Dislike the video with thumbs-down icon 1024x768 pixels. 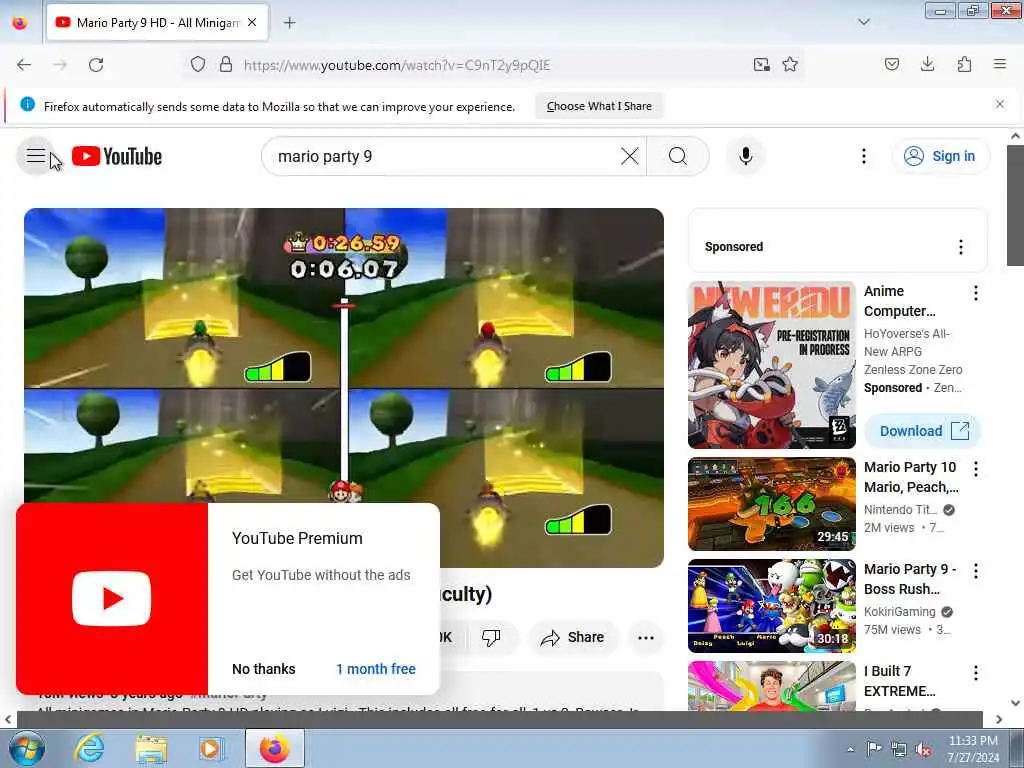pos(491,637)
